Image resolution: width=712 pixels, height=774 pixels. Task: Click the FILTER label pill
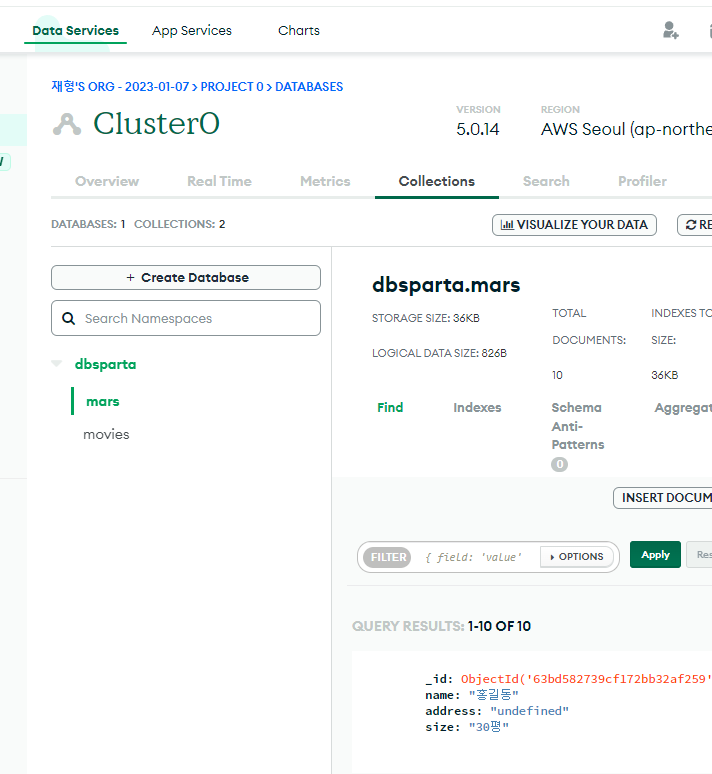point(388,557)
